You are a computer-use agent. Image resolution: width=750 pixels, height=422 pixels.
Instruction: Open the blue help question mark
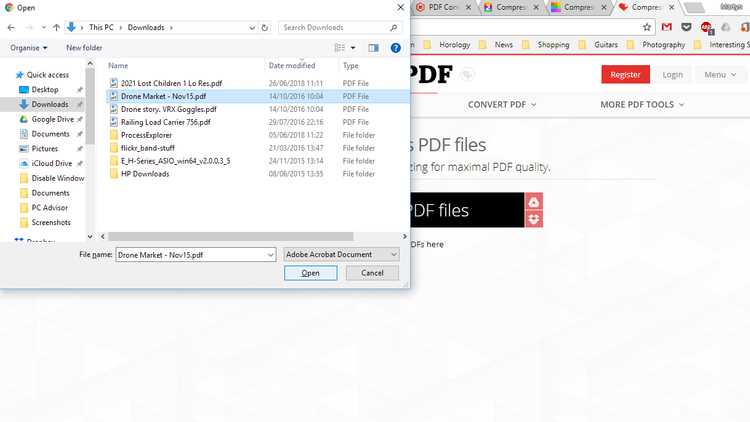click(x=396, y=47)
